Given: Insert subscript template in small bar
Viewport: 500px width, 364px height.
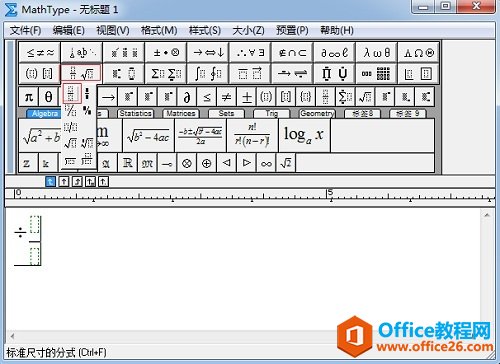Looking at the screenshot, I should pyautogui.click(x=405, y=97).
